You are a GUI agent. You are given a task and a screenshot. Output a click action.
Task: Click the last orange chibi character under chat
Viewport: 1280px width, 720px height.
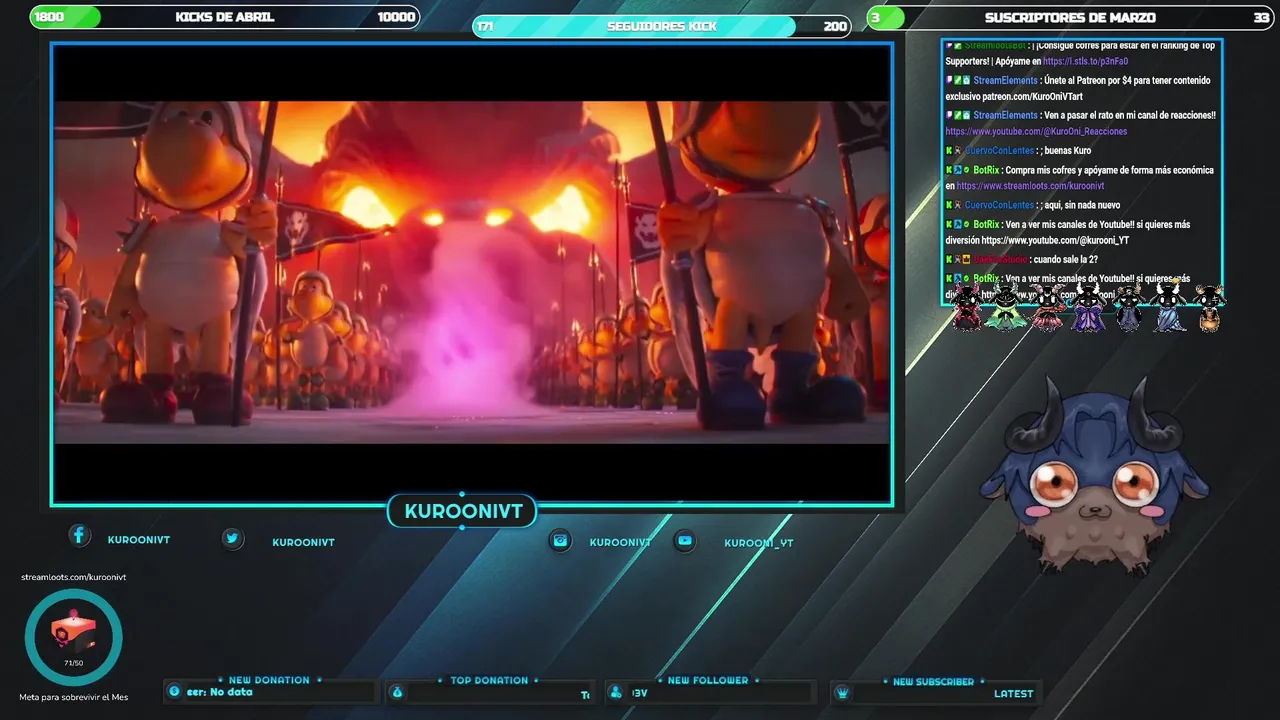click(x=1210, y=309)
